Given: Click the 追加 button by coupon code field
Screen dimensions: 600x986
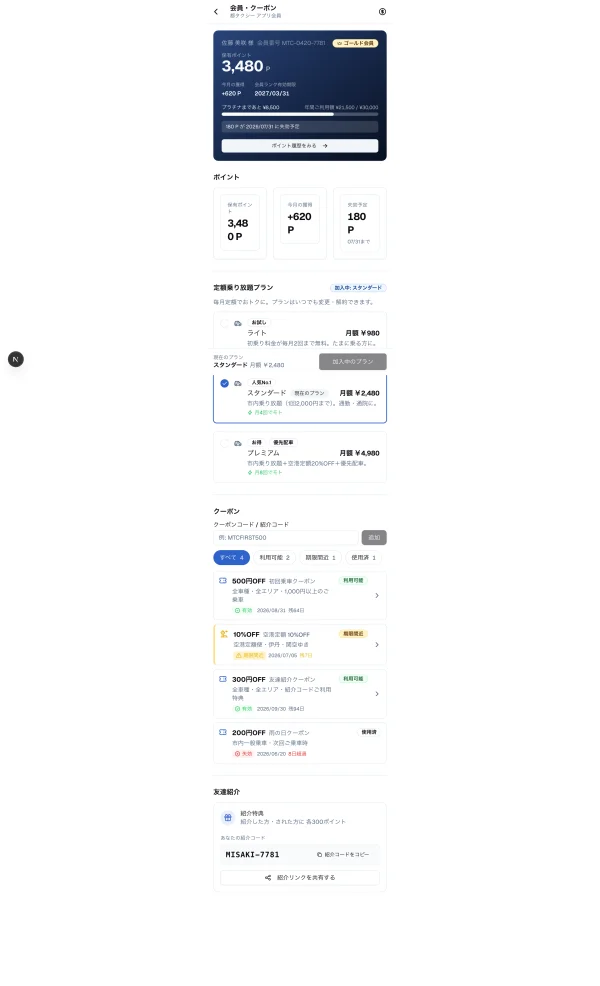Looking at the screenshot, I should coord(374,537).
